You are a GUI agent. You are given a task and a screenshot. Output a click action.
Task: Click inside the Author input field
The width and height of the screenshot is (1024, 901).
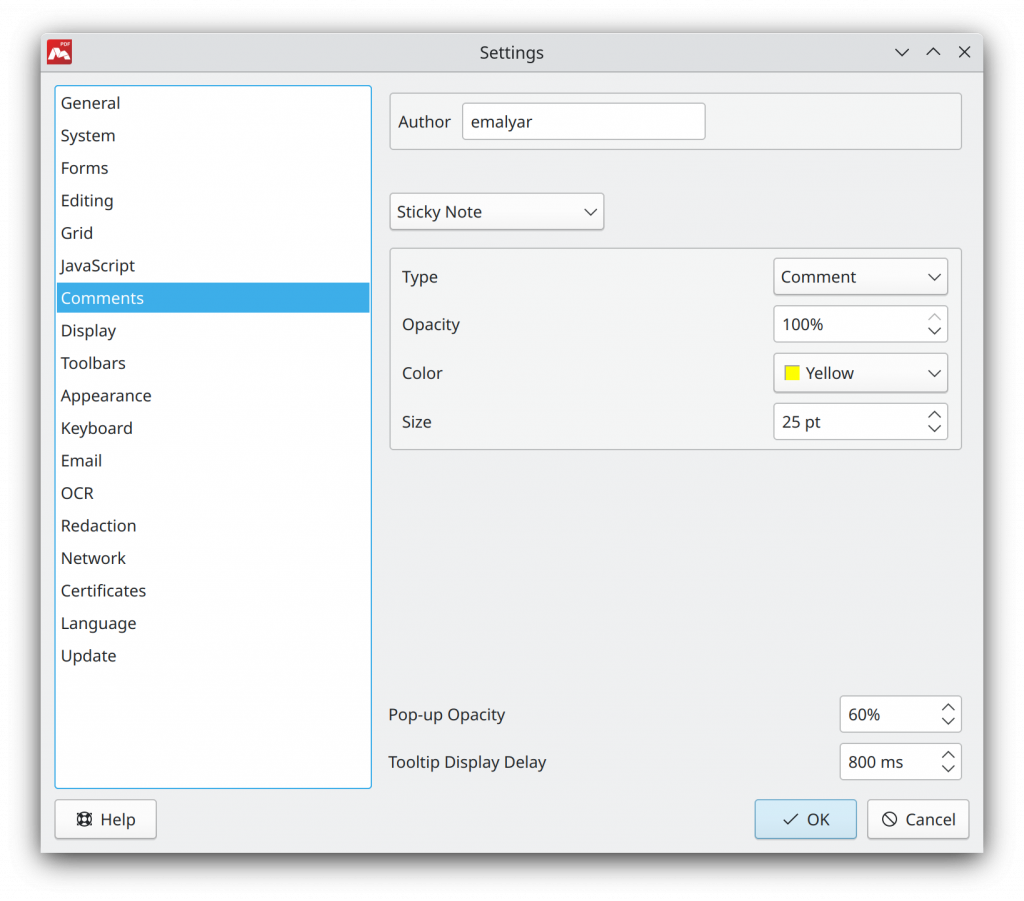(583, 121)
